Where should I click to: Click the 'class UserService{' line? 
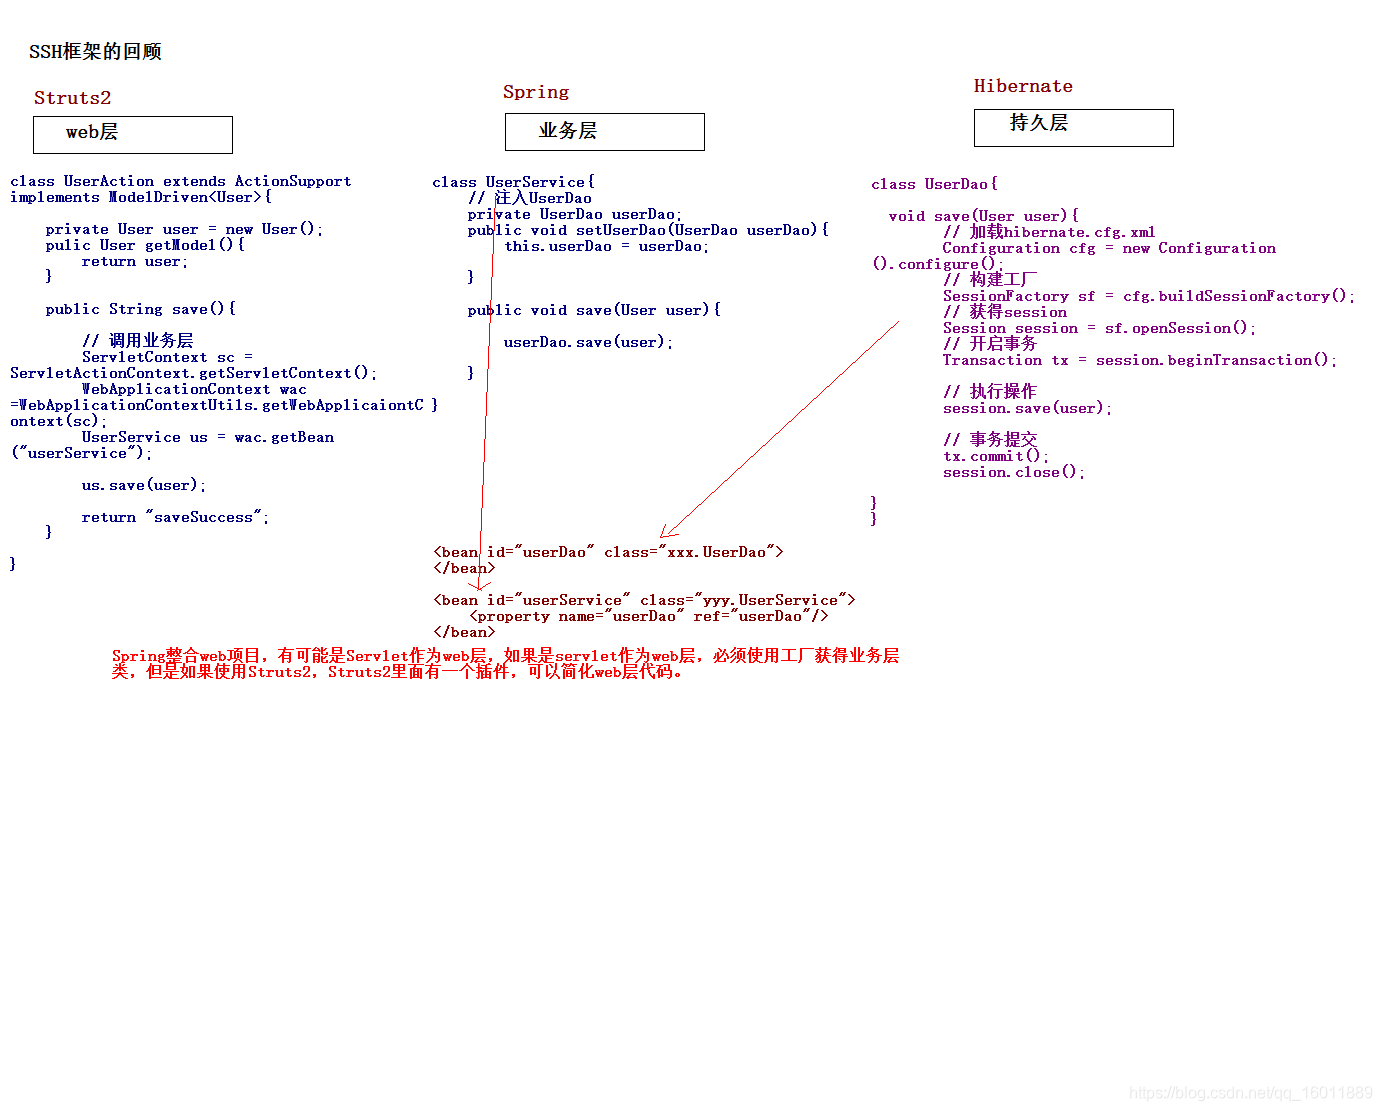coord(514,182)
